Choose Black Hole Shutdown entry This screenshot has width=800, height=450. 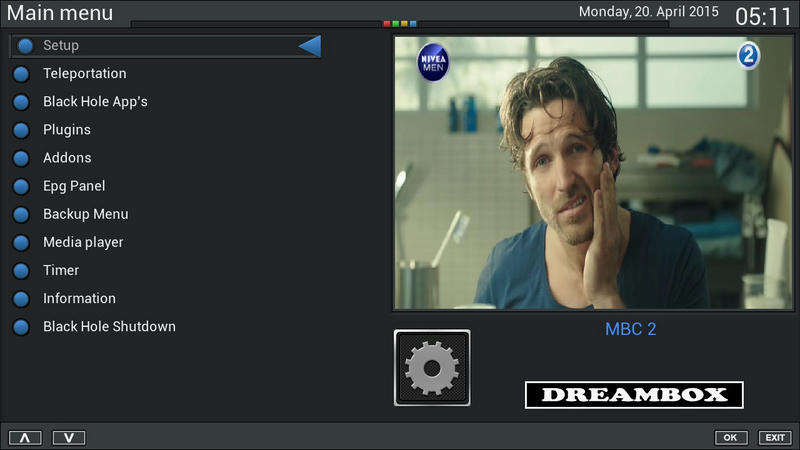[109, 327]
